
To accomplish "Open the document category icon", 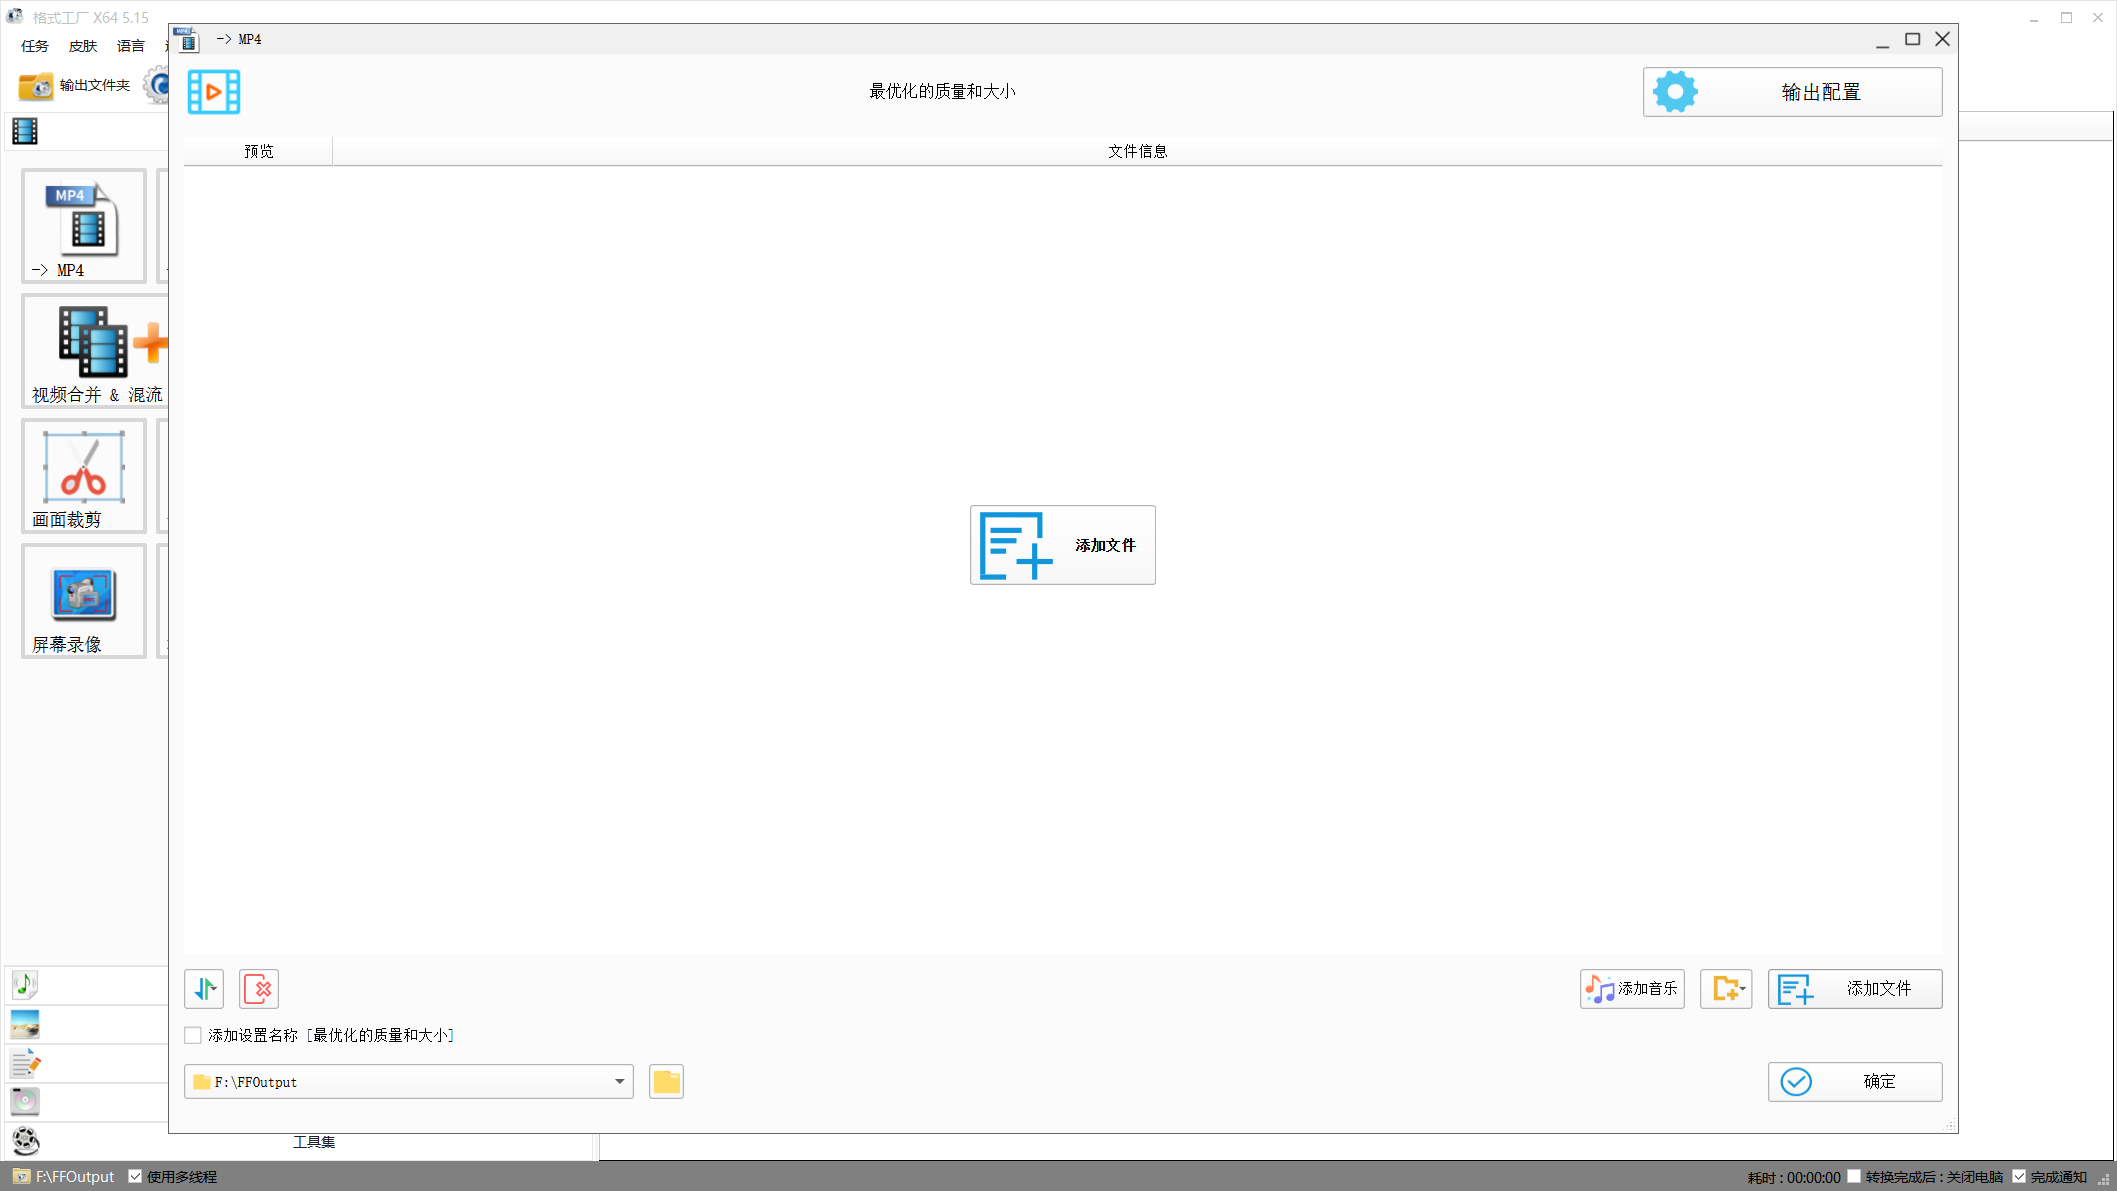I will pyautogui.click(x=25, y=1063).
